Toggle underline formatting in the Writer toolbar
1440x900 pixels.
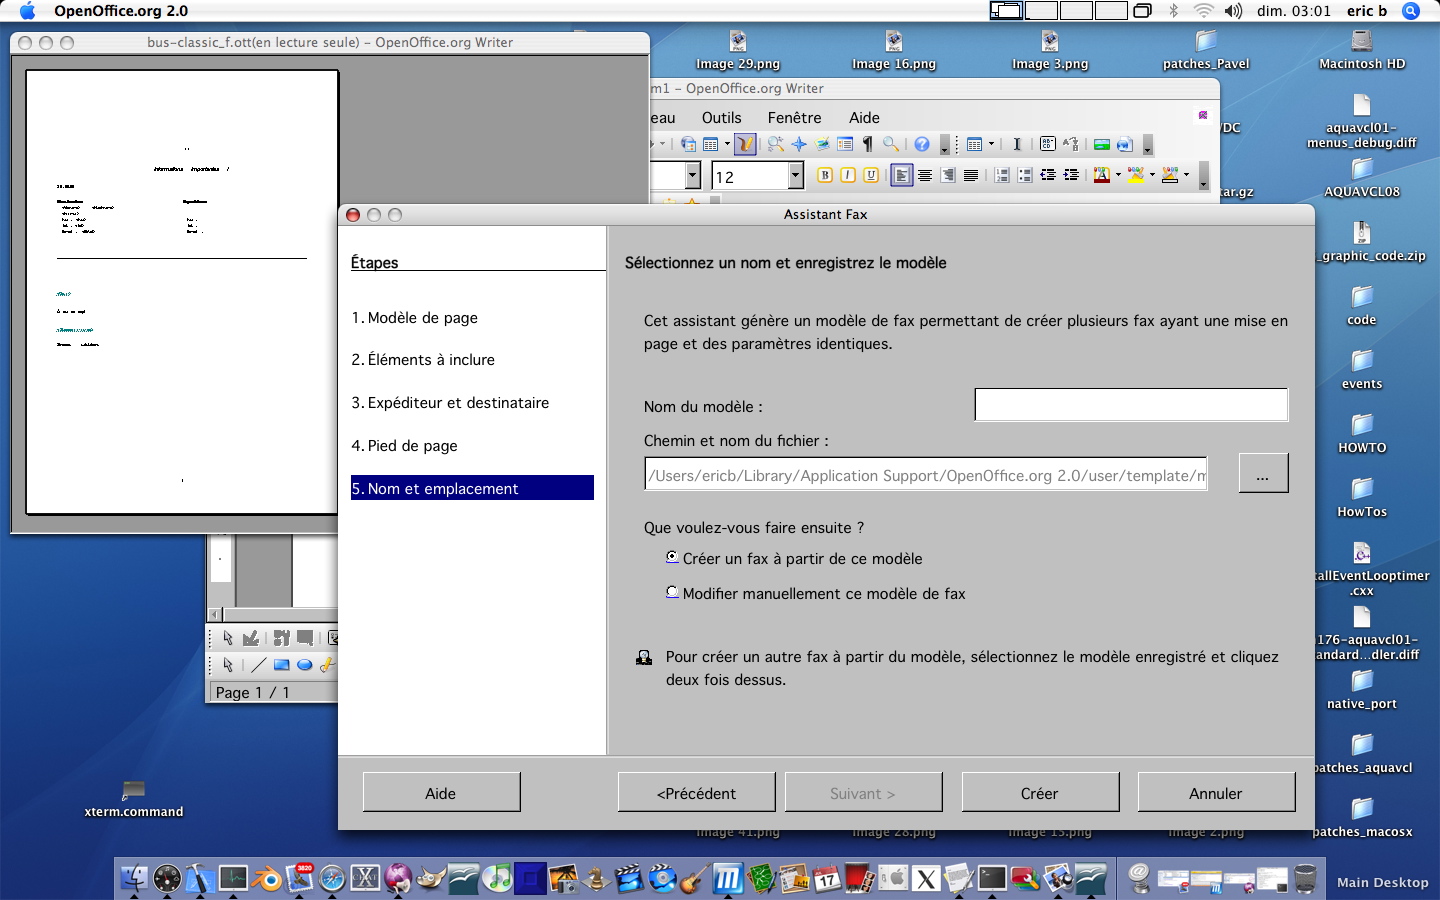tap(871, 176)
